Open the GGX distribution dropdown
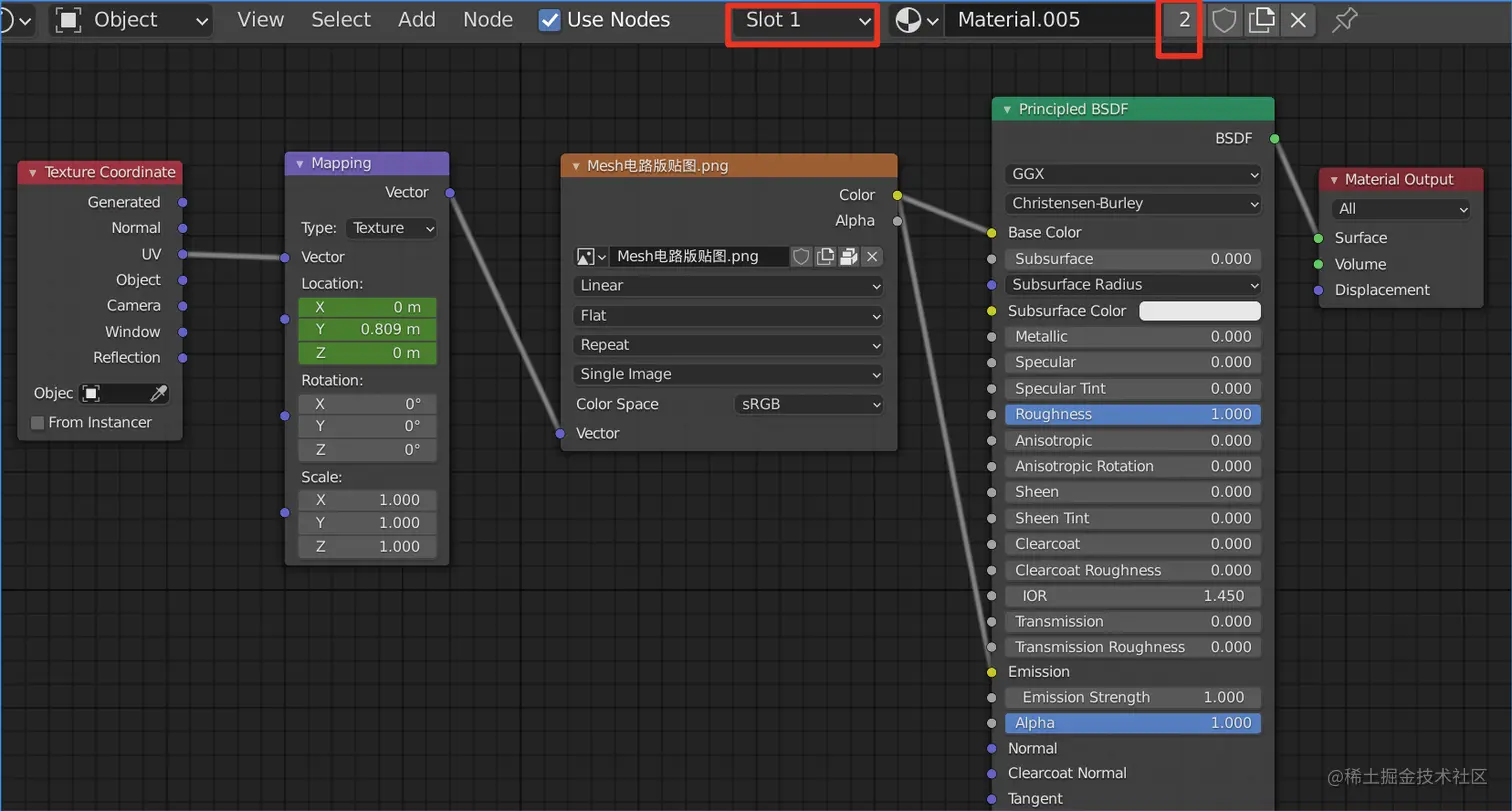The width and height of the screenshot is (1512, 811). (1133, 174)
